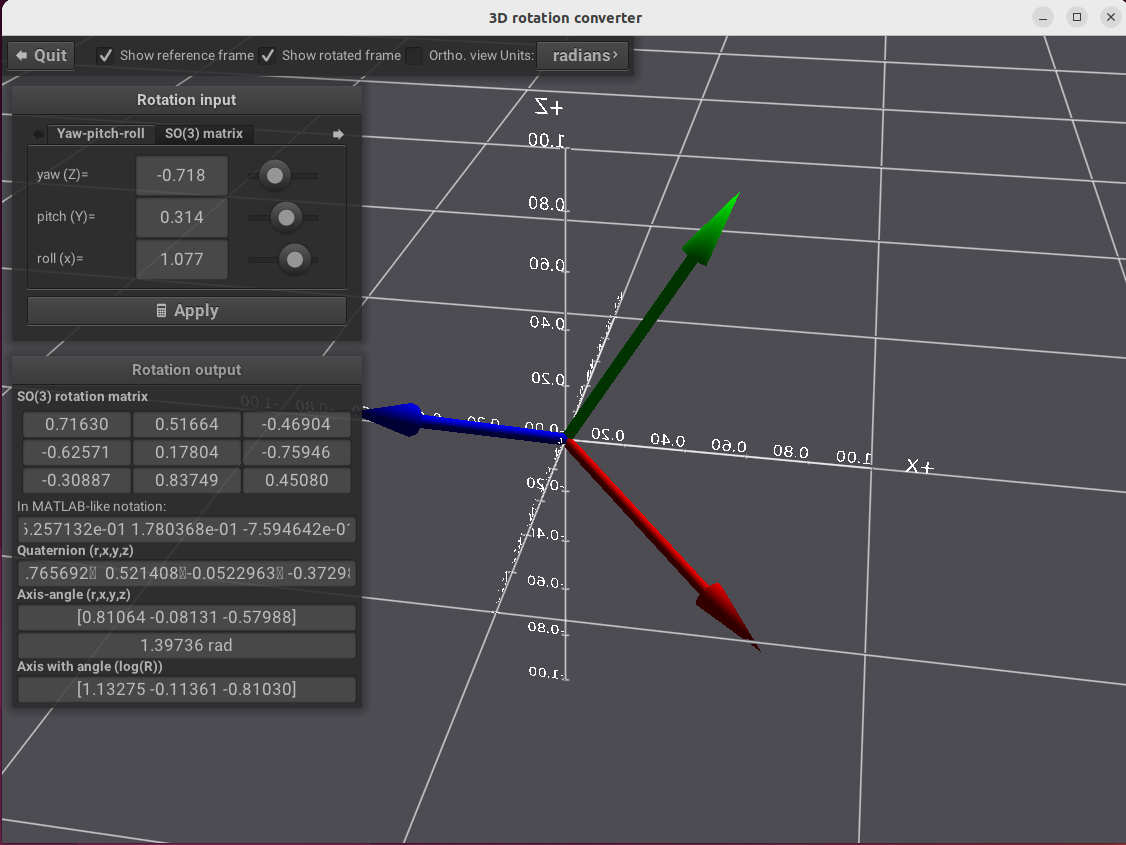This screenshot has width=1126, height=845.
Task: Click the right arrow tab scroller
Action: pyautogui.click(x=338, y=134)
